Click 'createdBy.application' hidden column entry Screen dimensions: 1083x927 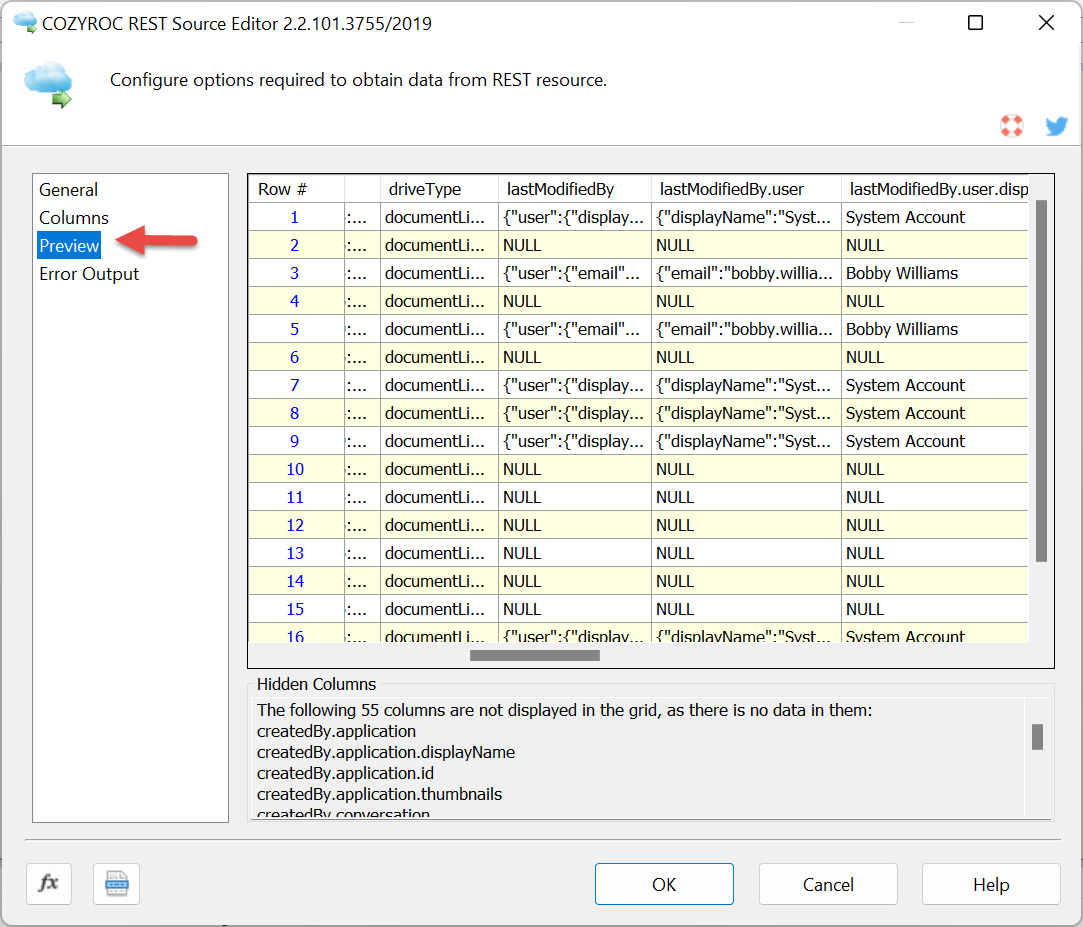[336, 732]
